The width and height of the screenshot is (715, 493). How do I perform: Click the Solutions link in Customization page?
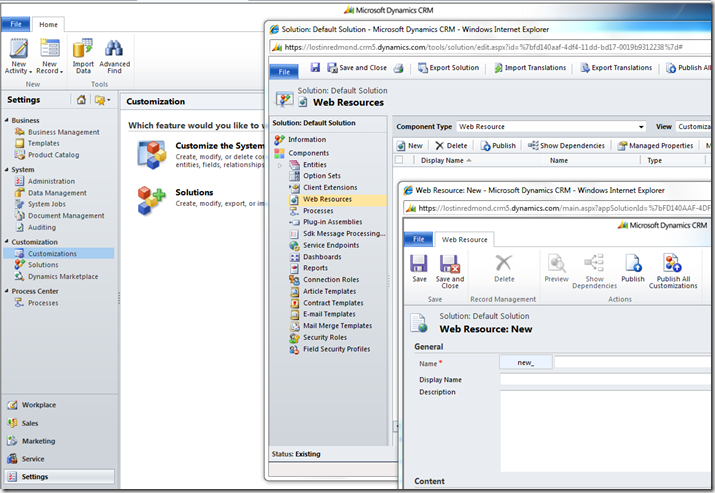[194, 191]
